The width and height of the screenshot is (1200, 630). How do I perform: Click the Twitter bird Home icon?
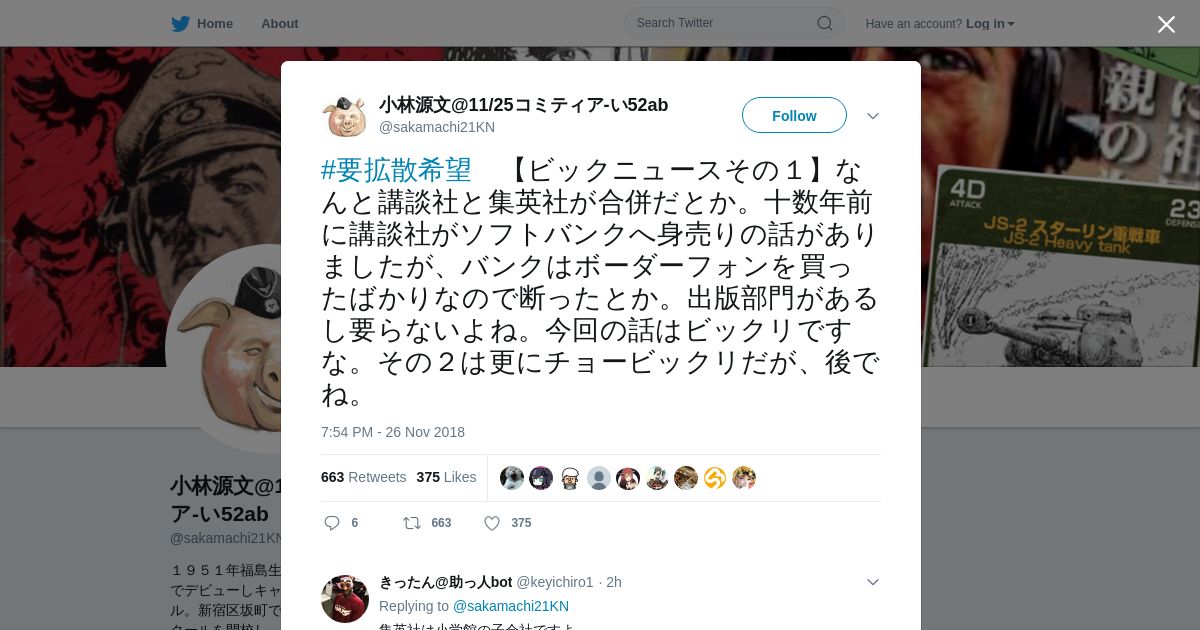point(180,23)
